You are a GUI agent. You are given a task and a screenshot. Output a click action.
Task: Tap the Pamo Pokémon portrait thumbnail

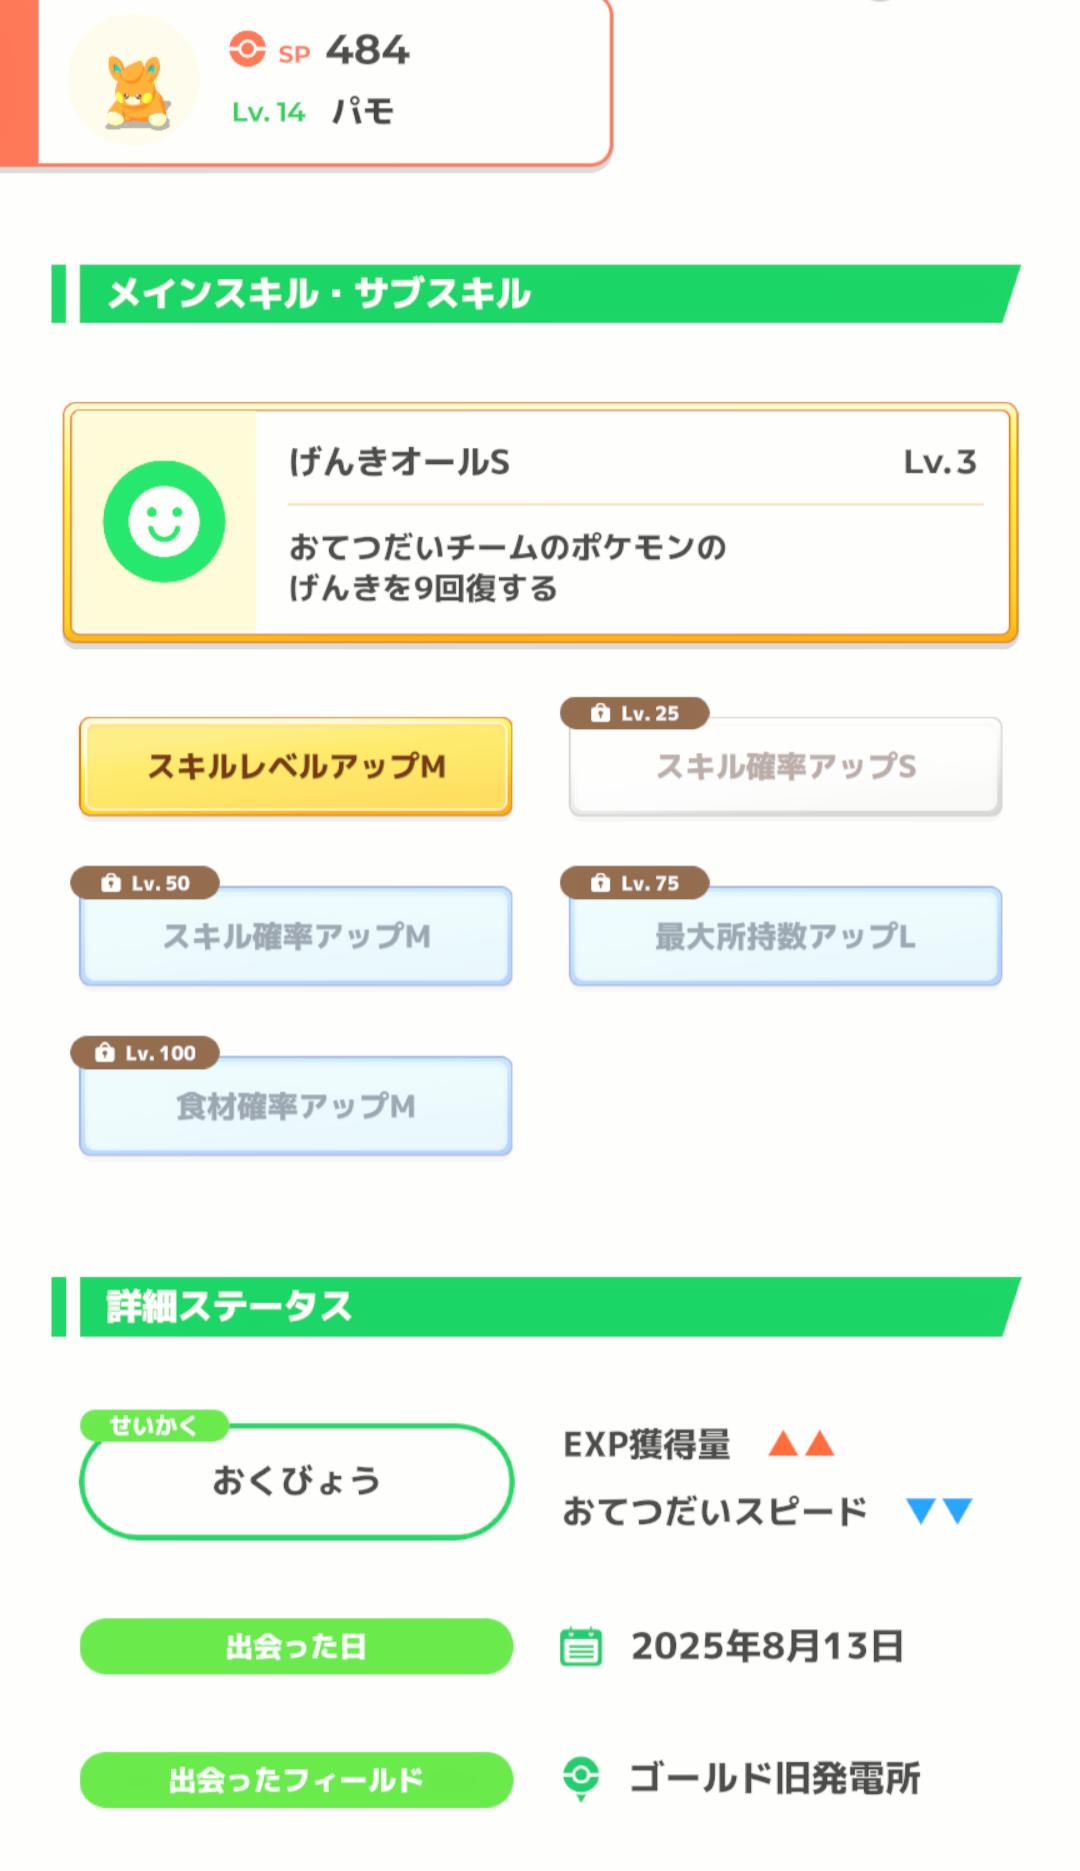click(x=134, y=82)
